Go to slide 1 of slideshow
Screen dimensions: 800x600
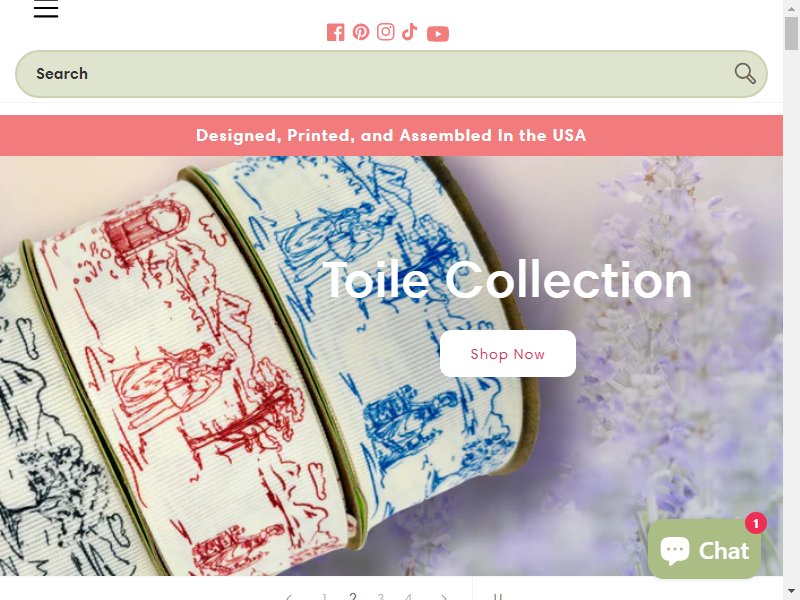tap(324, 596)
